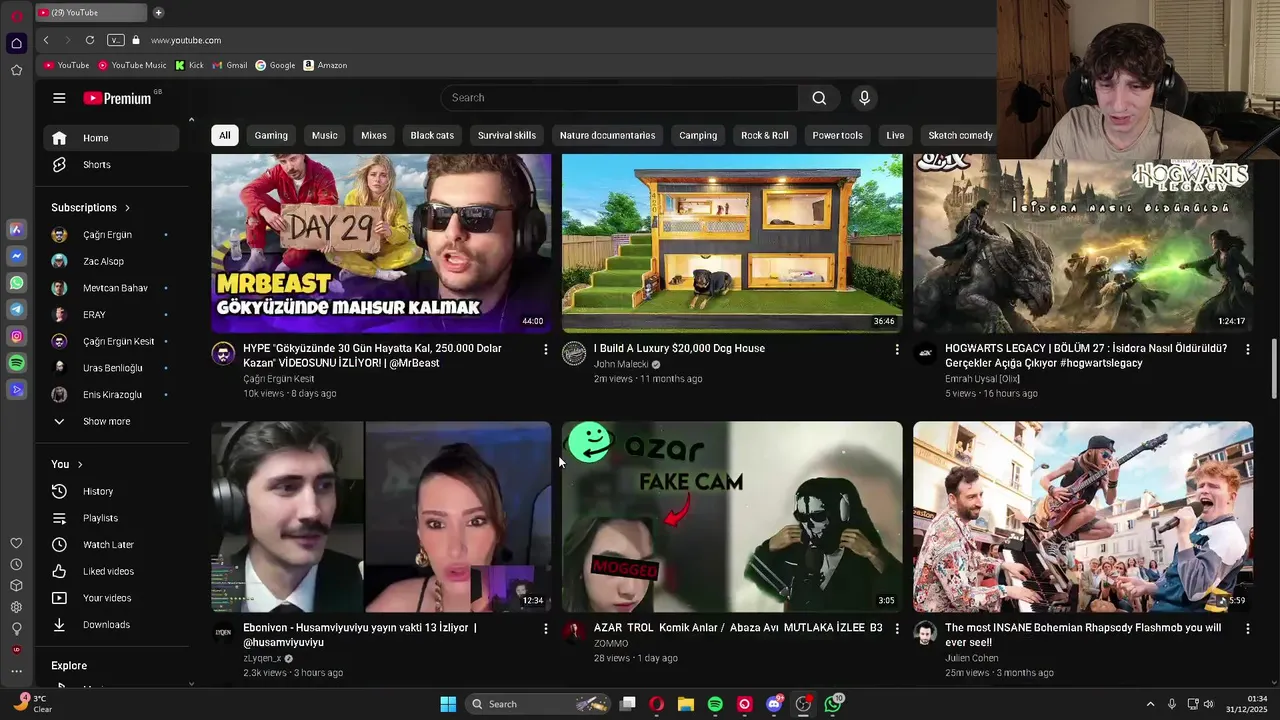
Task: Open Home in YouTube sidebar
Action: [x=112, y=138]
